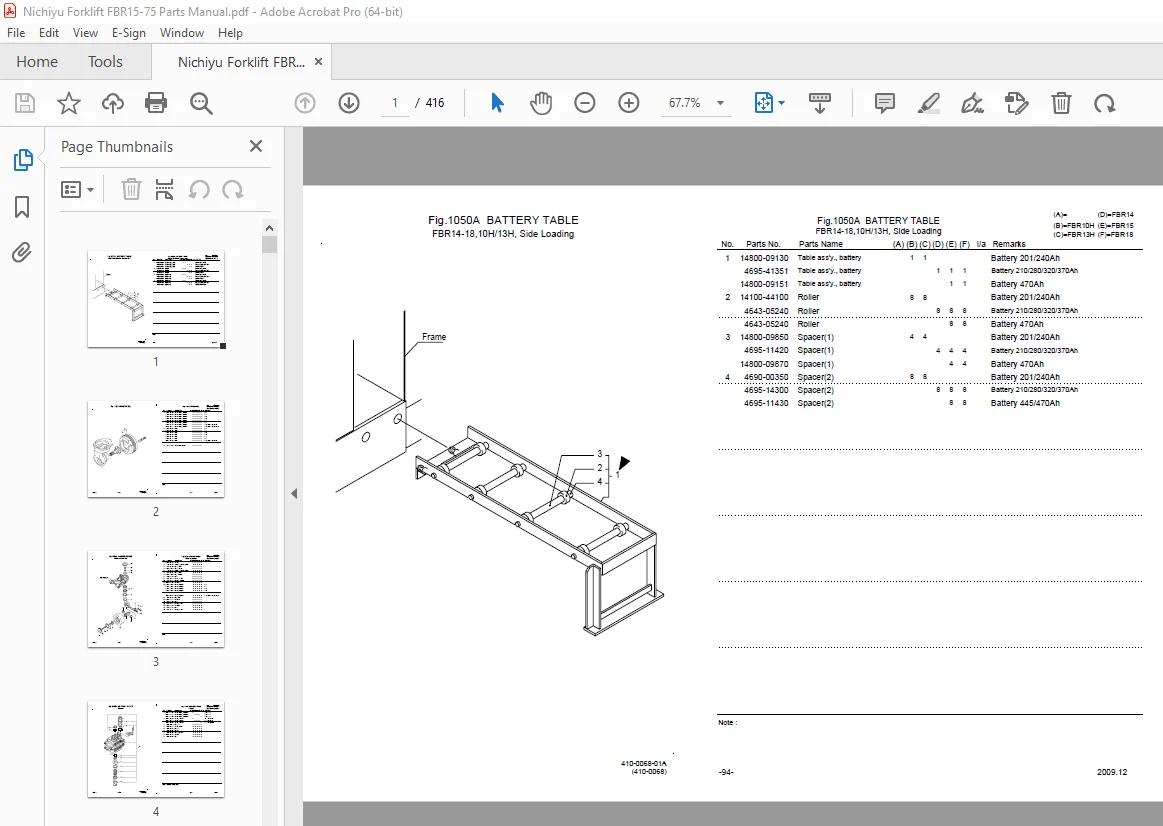Click part number 4695-11430 in table

pos(766,403)
